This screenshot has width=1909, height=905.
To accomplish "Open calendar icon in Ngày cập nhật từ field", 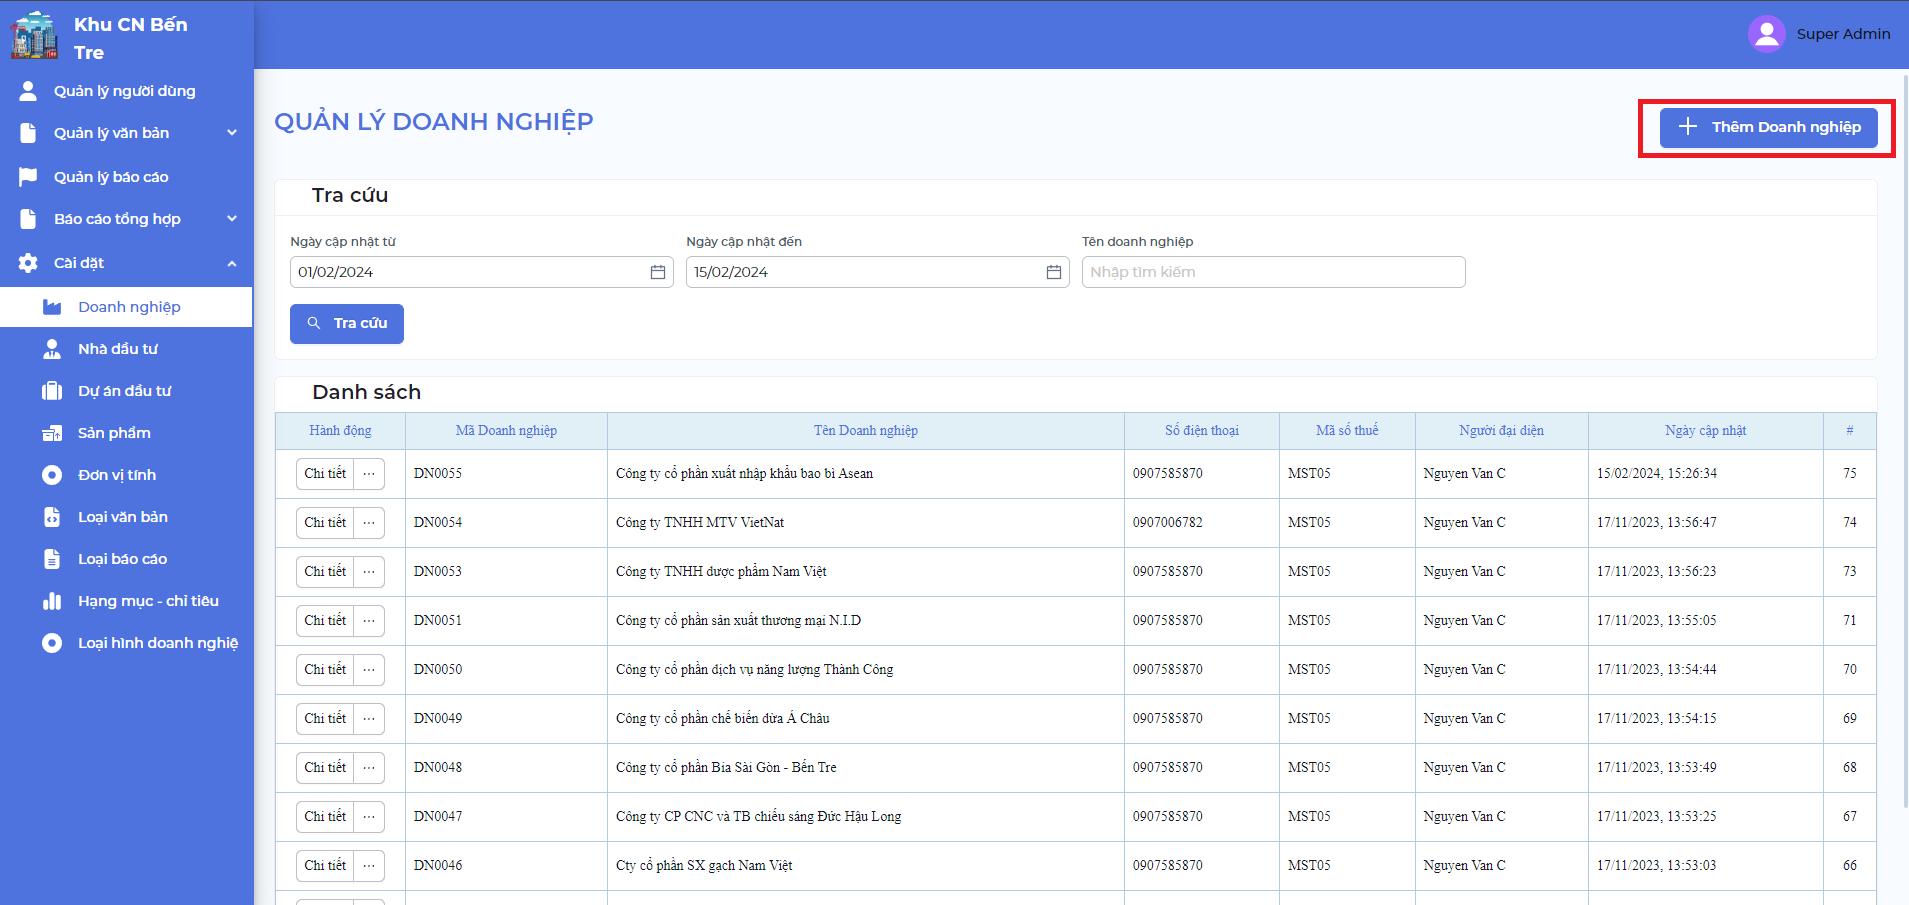I will [x=658, y=272].
